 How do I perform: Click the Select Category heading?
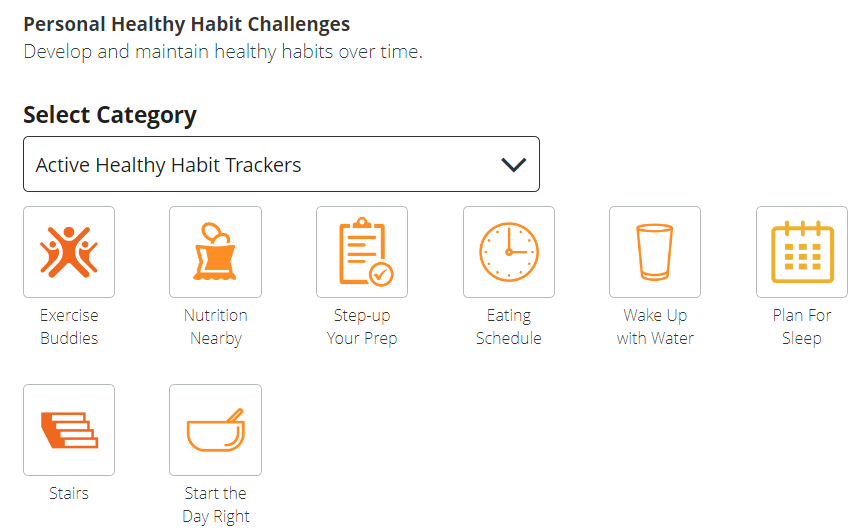[110, 115]
